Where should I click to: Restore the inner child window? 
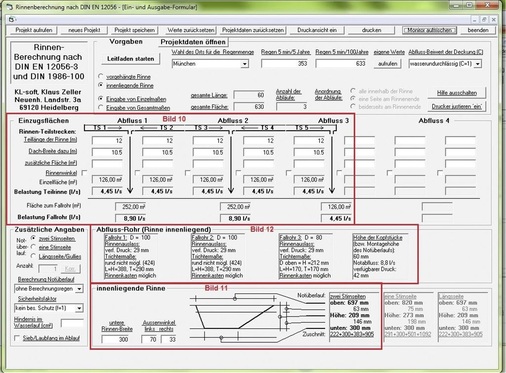pyautogui.click(x=484, y=20)
